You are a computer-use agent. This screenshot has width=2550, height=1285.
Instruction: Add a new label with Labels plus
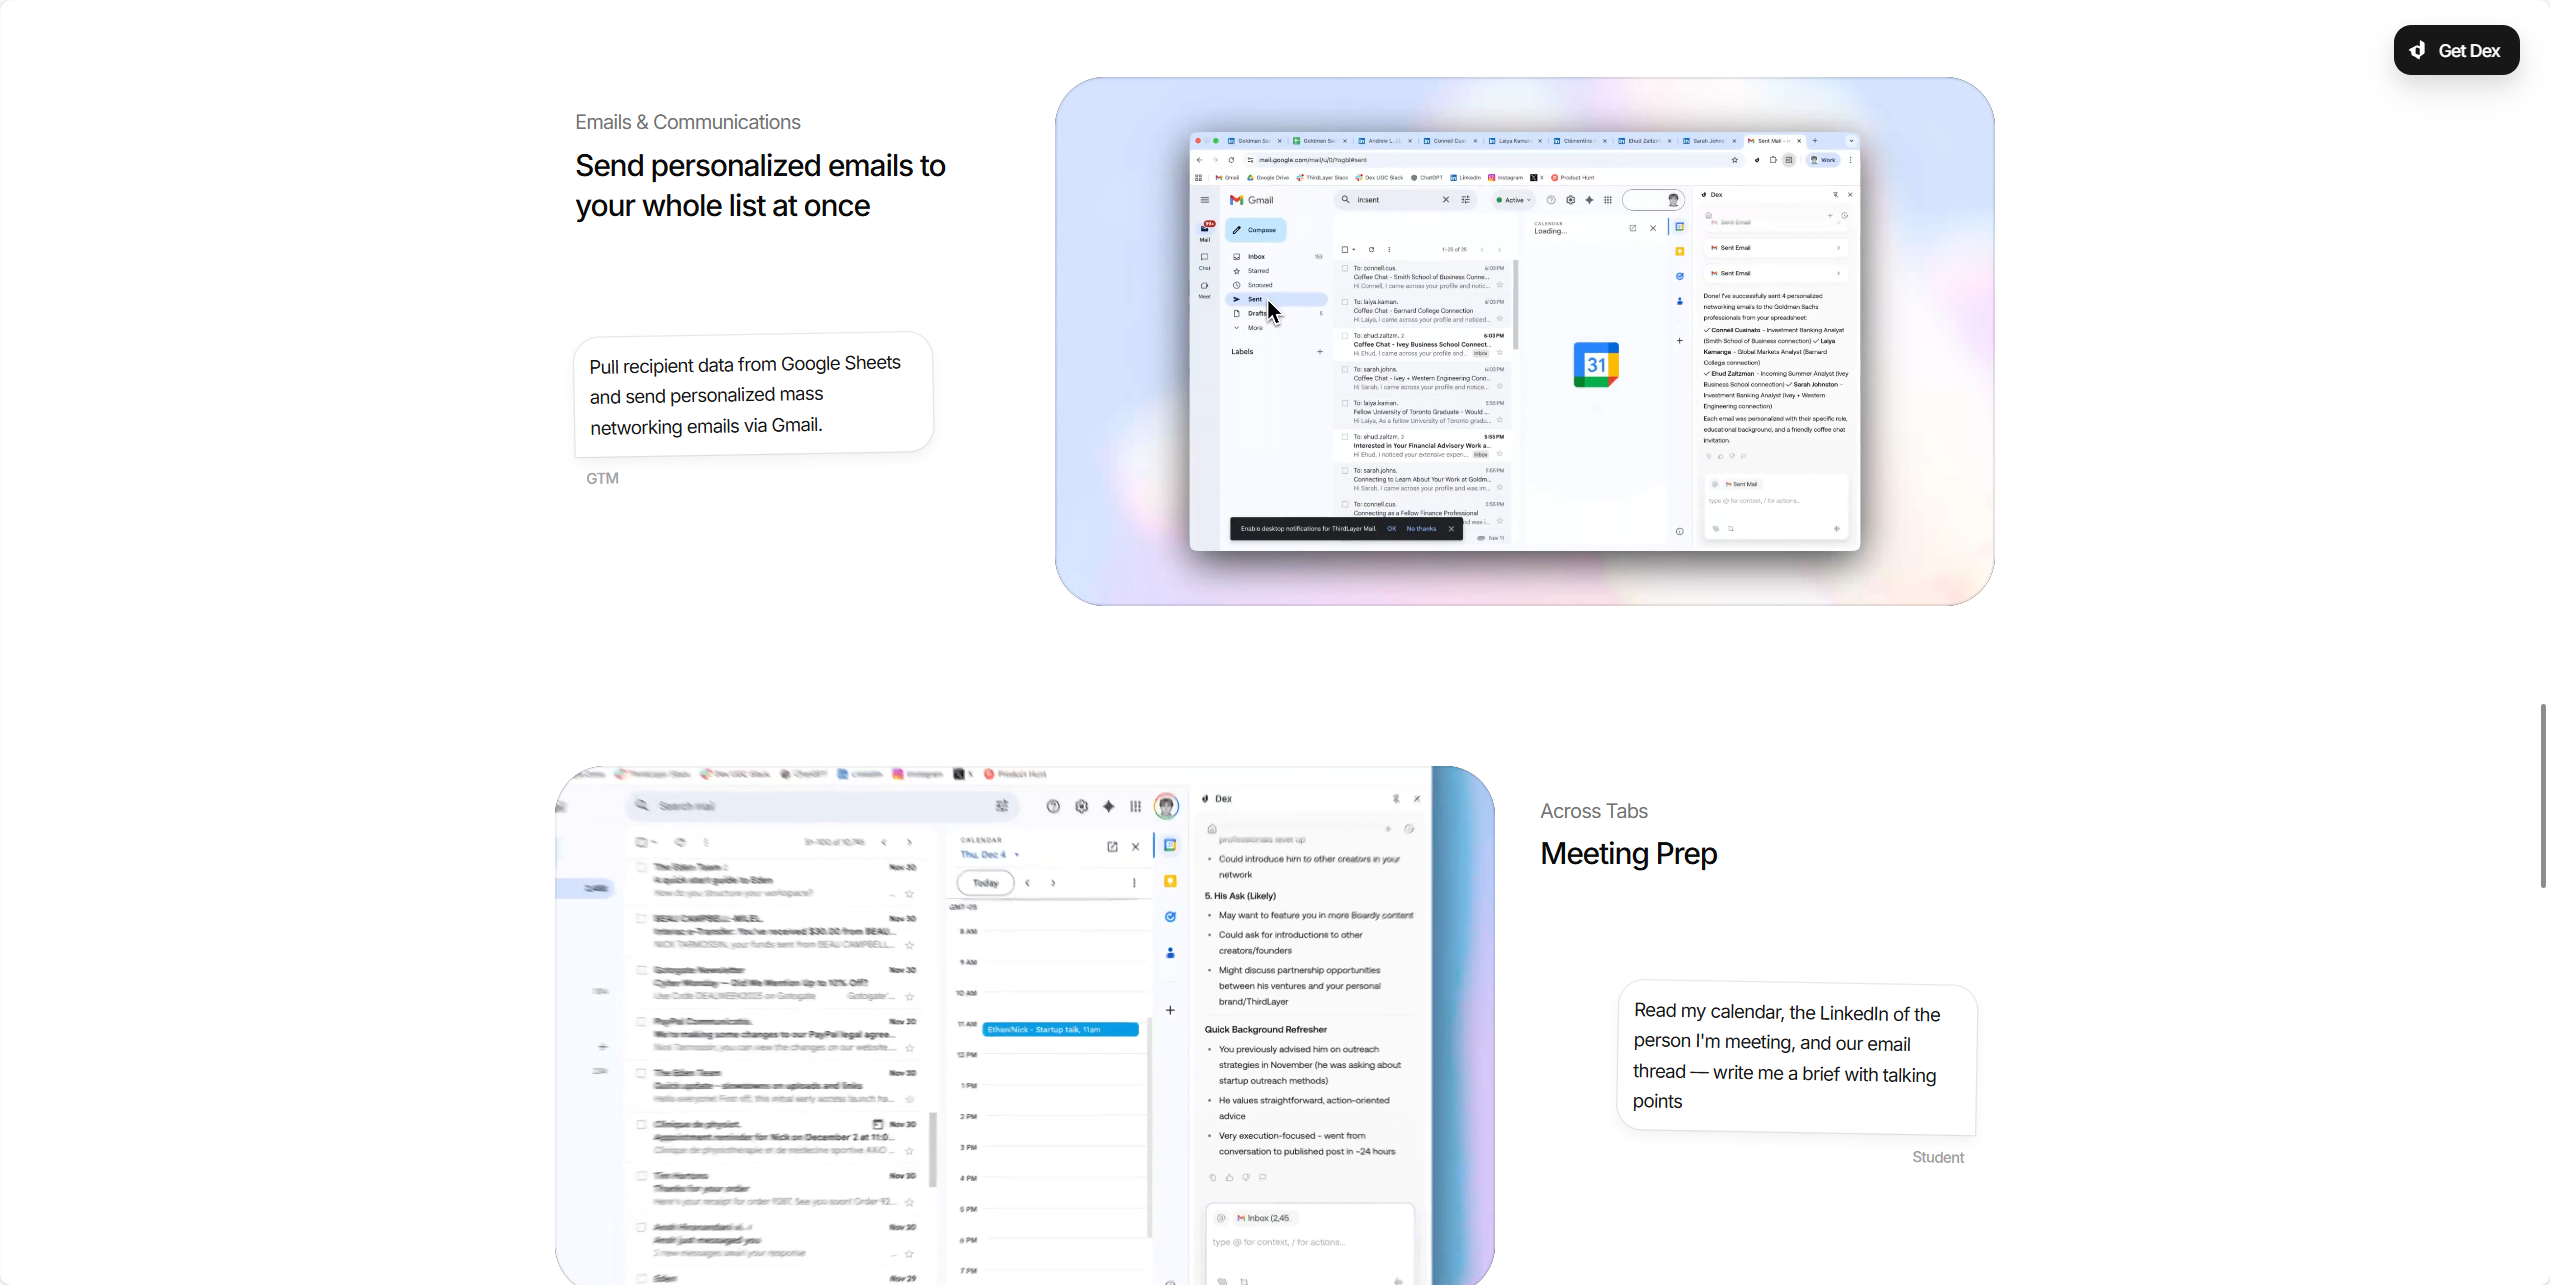pos(1320,352)
